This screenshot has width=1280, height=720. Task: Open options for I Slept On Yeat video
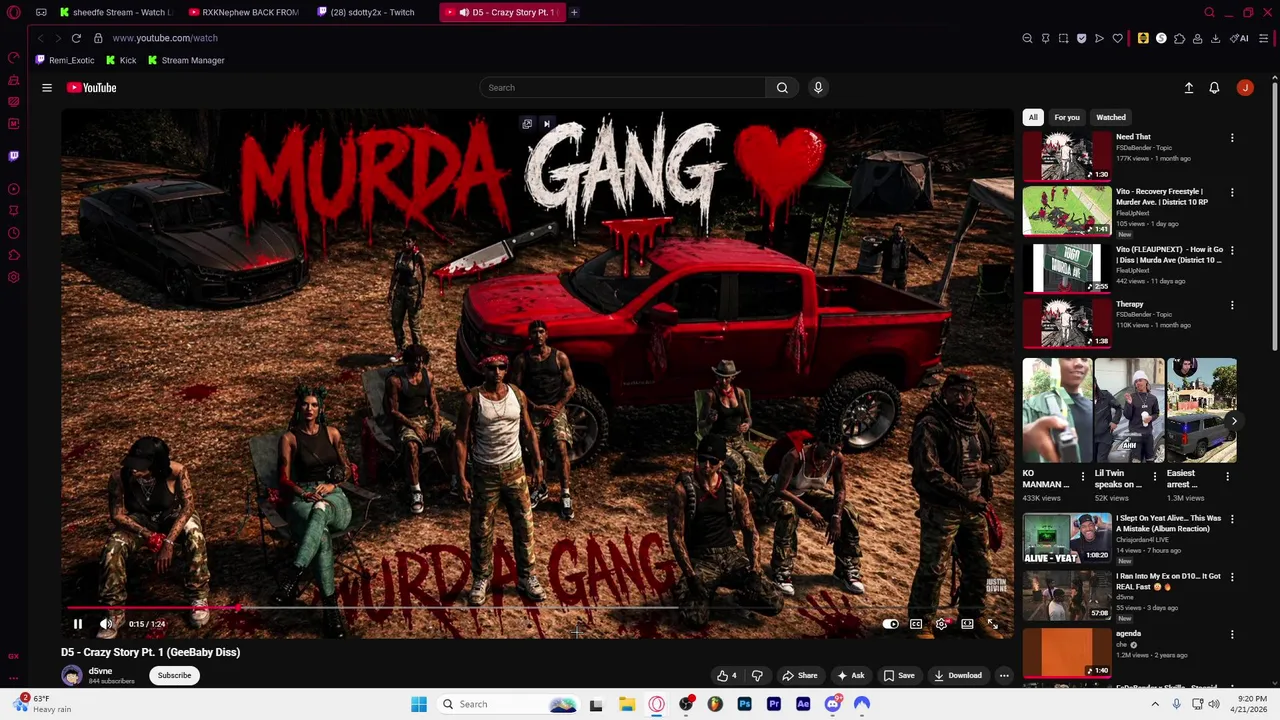(x=1232, y=520)
